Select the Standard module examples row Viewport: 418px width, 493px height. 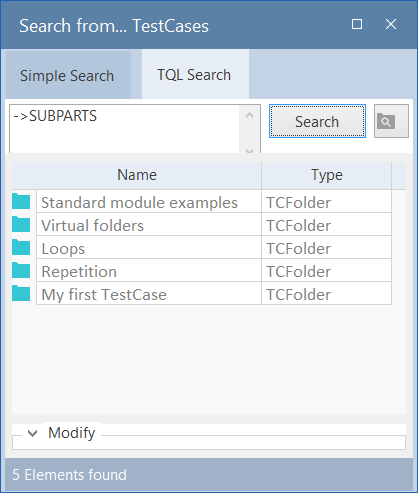coord(202,202)
